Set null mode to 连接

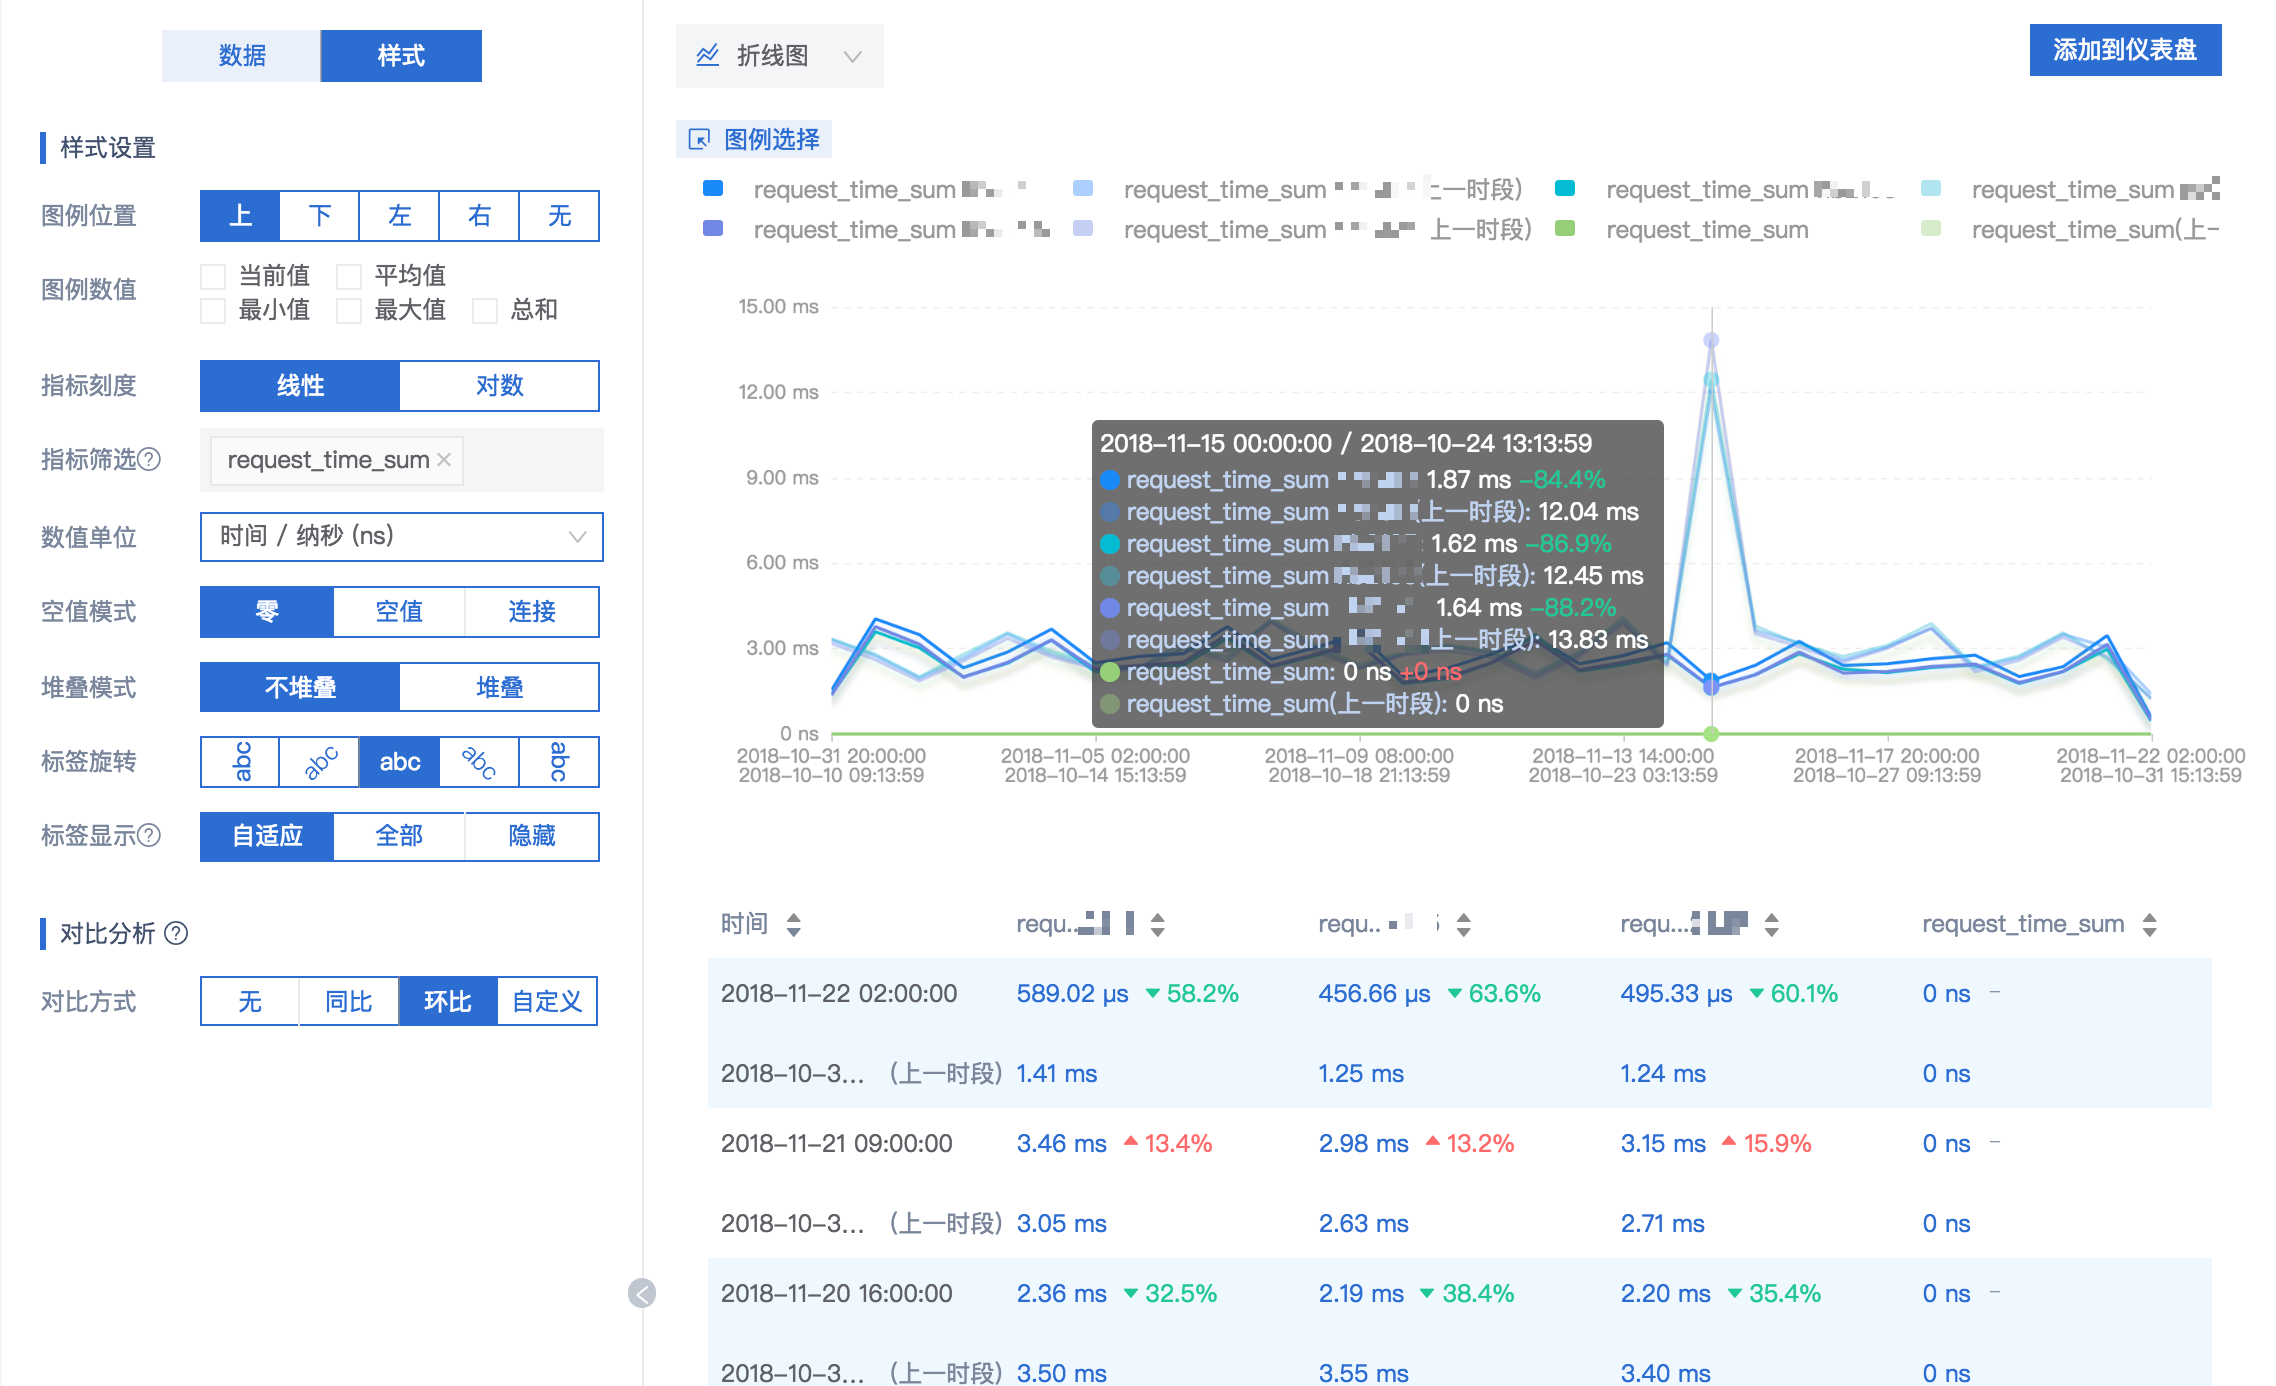tap(533, 612)
